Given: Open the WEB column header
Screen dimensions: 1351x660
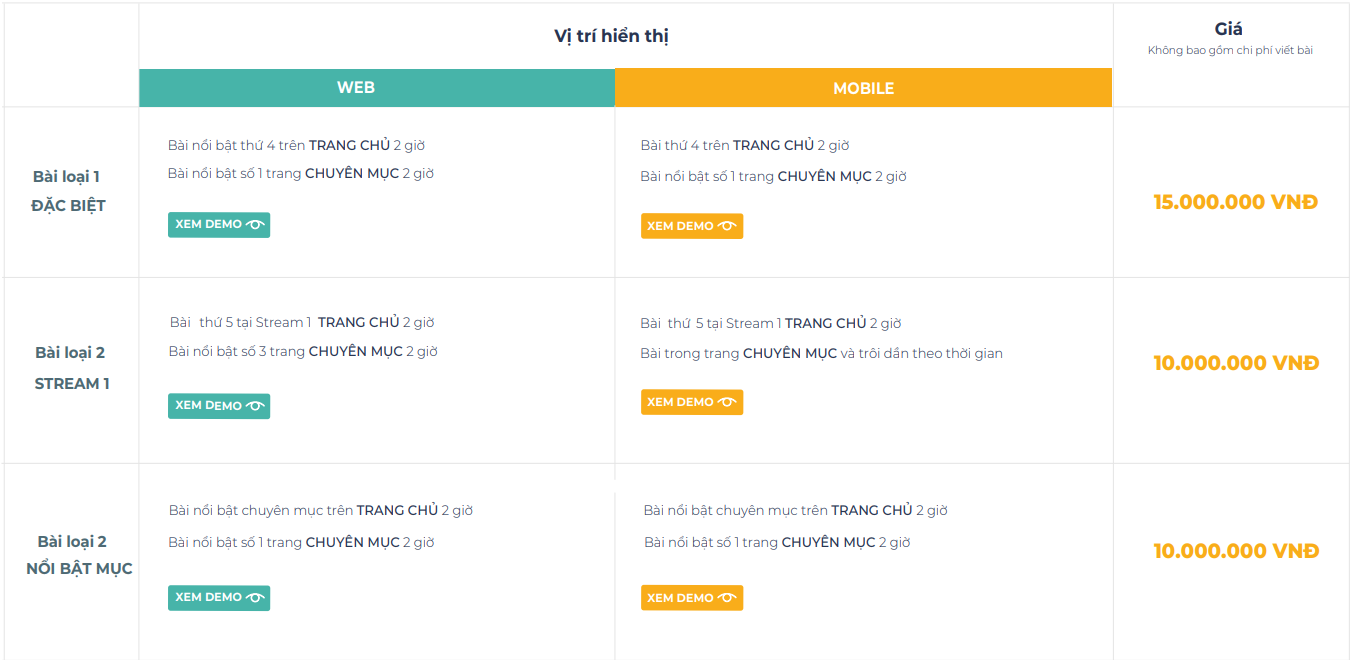Looking at the screenshot, I should pyautogui.click(x=356, y=88).
